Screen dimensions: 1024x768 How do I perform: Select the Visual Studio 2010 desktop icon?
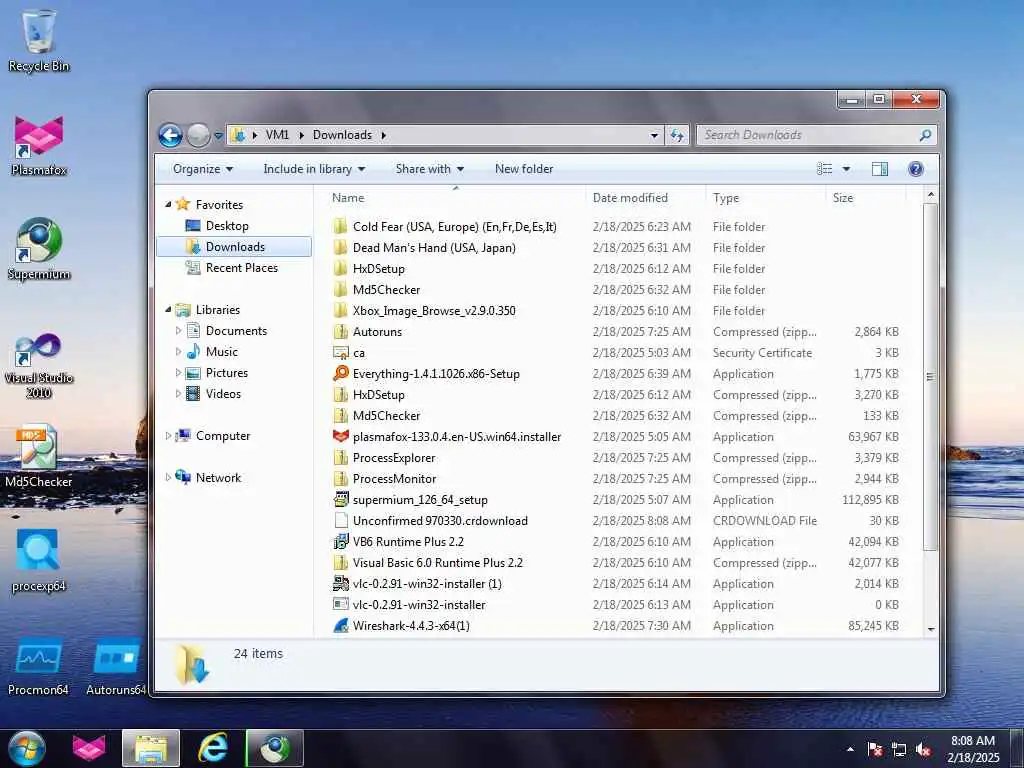point(39,366)
